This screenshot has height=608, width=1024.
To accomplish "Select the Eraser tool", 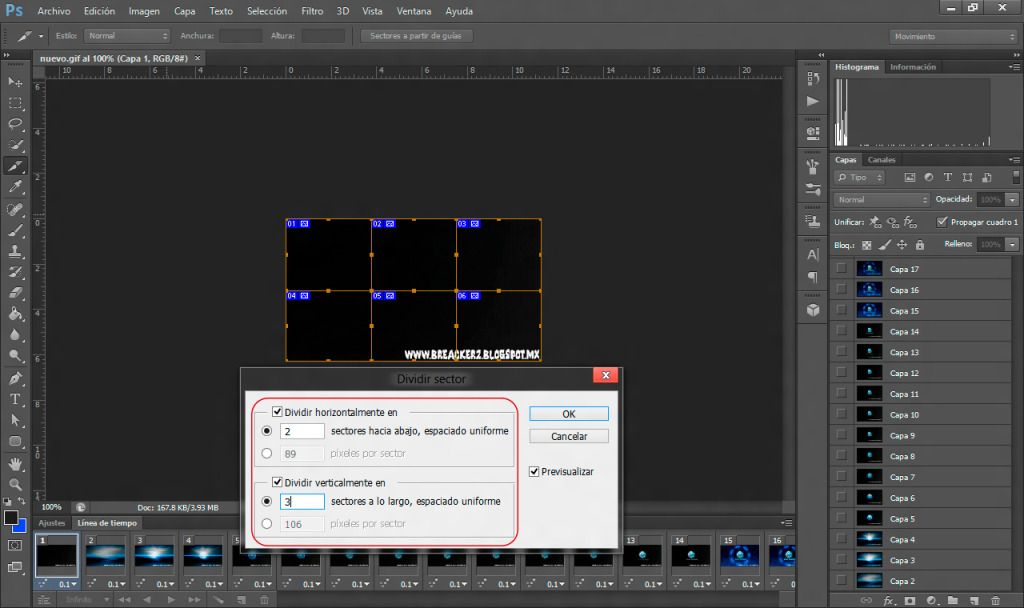I will [x=15, y=293].
